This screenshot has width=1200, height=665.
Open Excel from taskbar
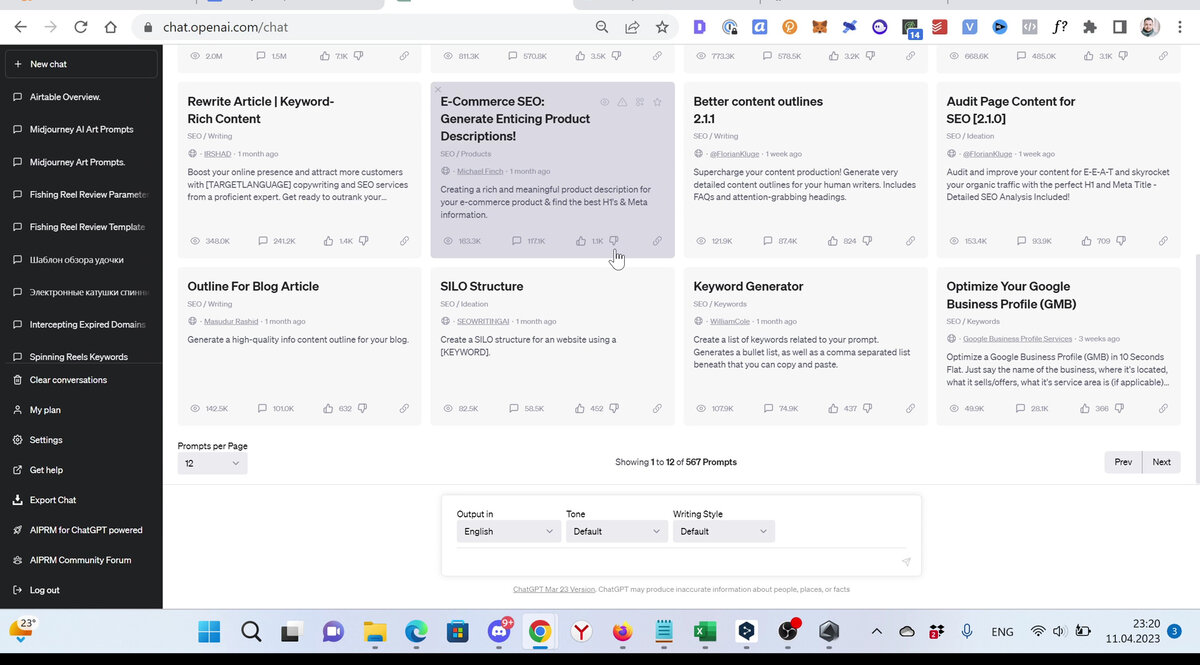click(x=704, y=632)
